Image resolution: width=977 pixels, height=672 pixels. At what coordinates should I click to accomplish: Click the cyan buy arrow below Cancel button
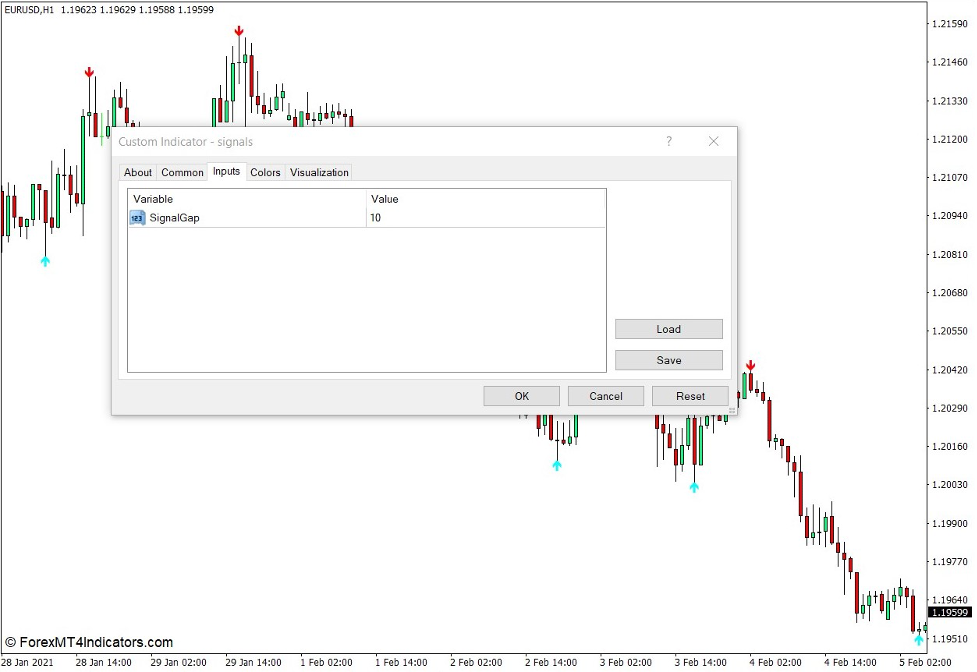557,465
